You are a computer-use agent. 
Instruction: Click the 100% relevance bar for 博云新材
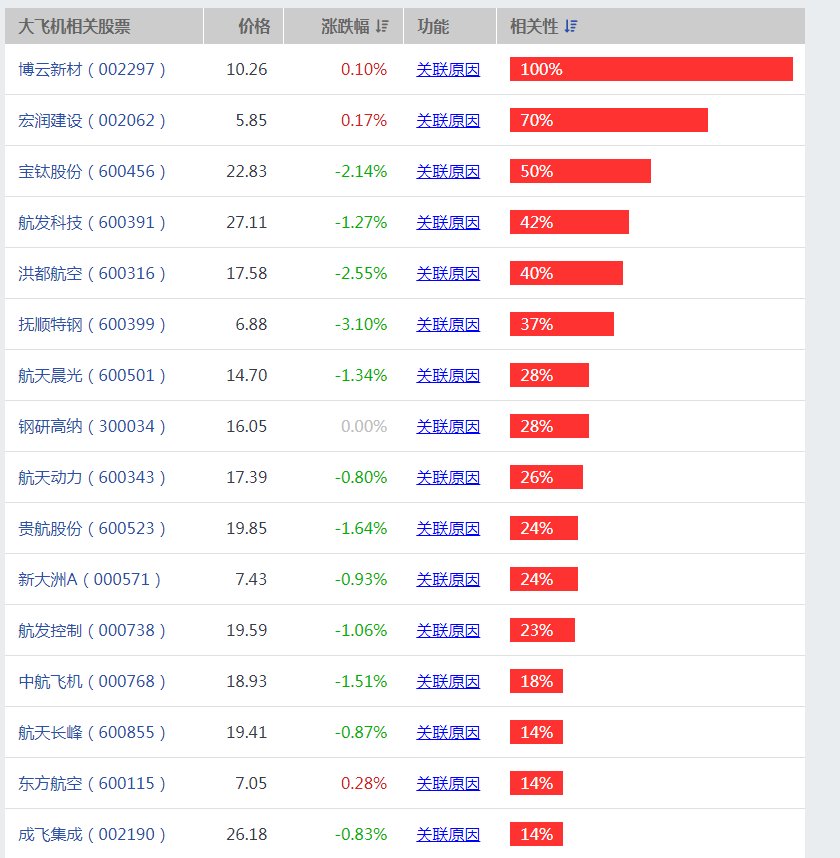pyautogui.click(x=650, y=69)
